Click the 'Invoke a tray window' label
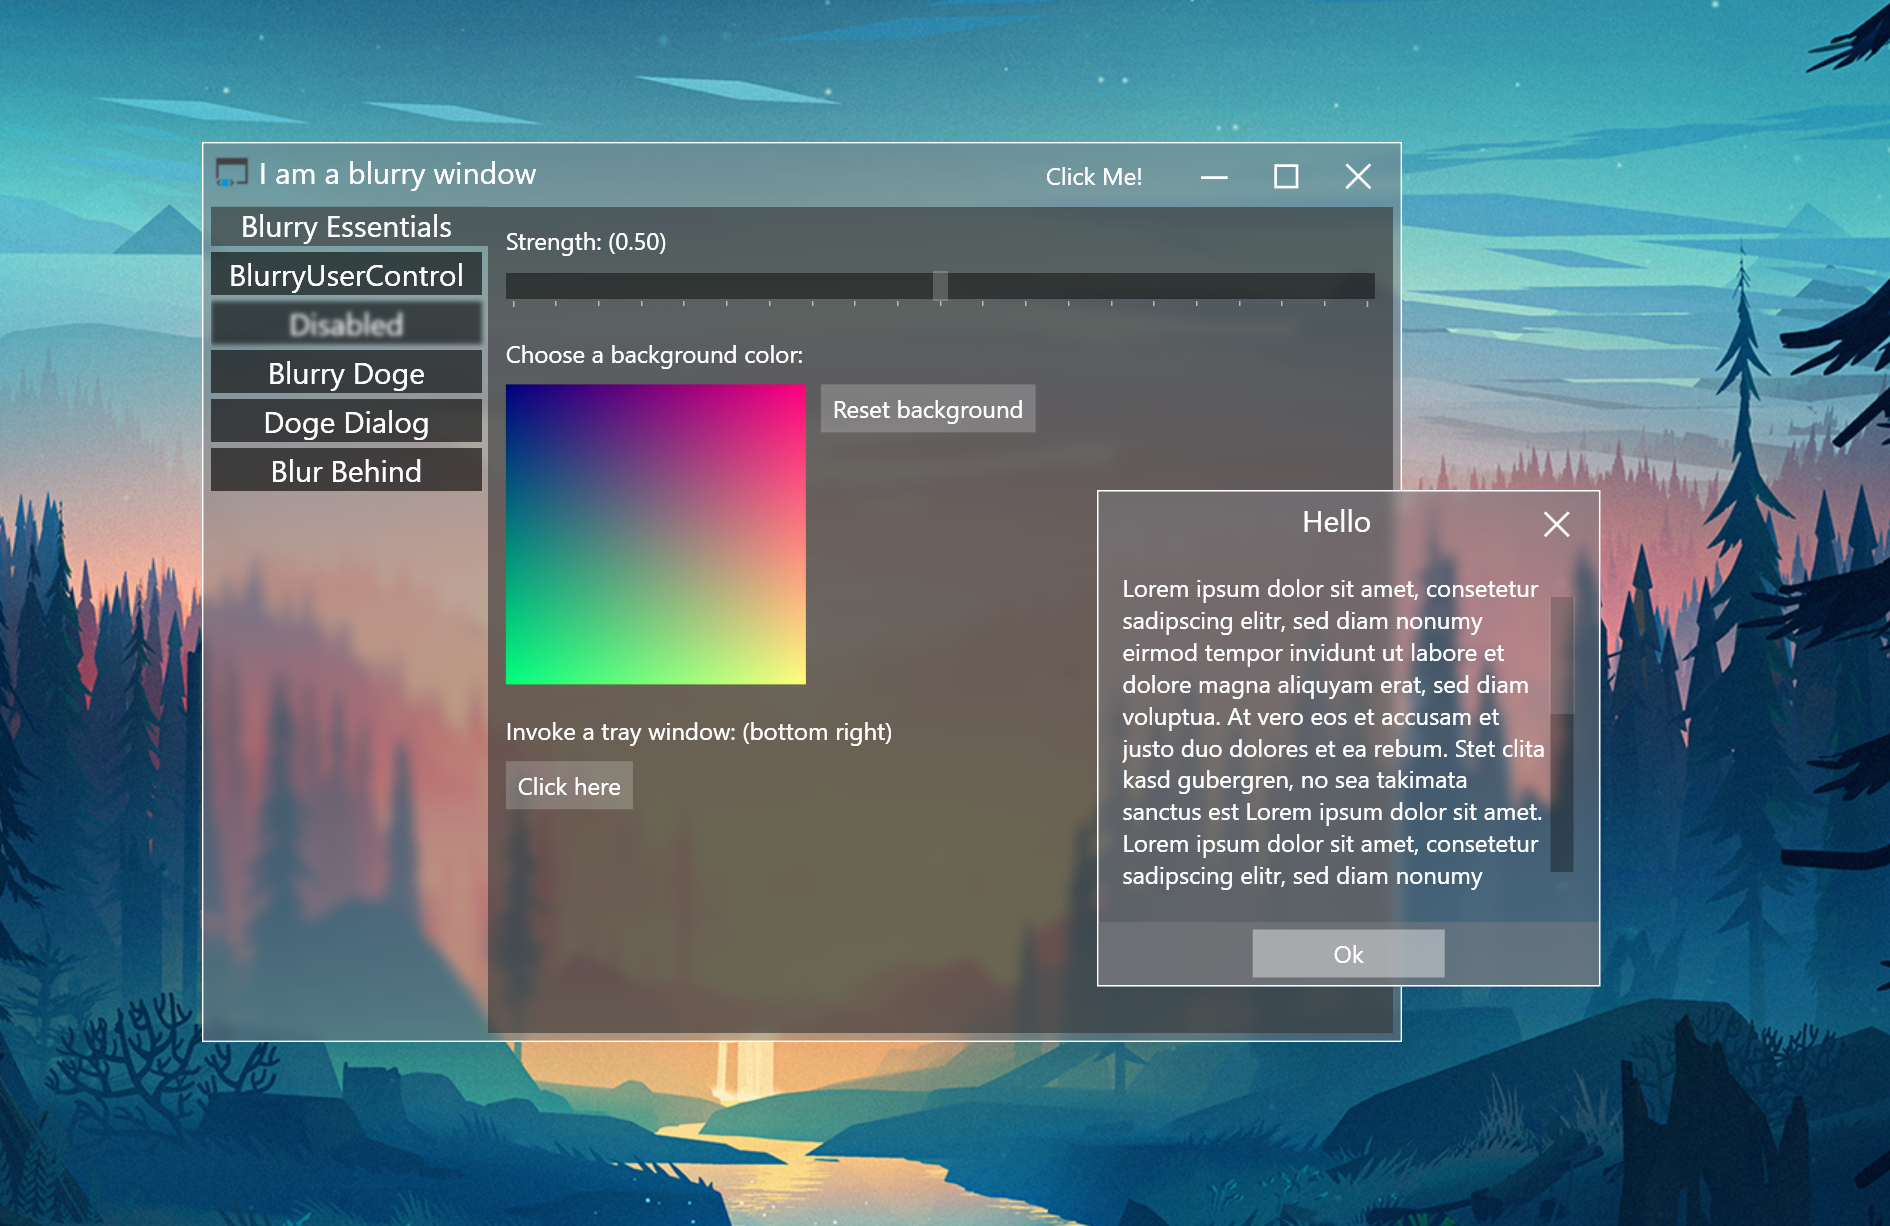This screenshot has height=1226, width=1890. click(699, 732)
